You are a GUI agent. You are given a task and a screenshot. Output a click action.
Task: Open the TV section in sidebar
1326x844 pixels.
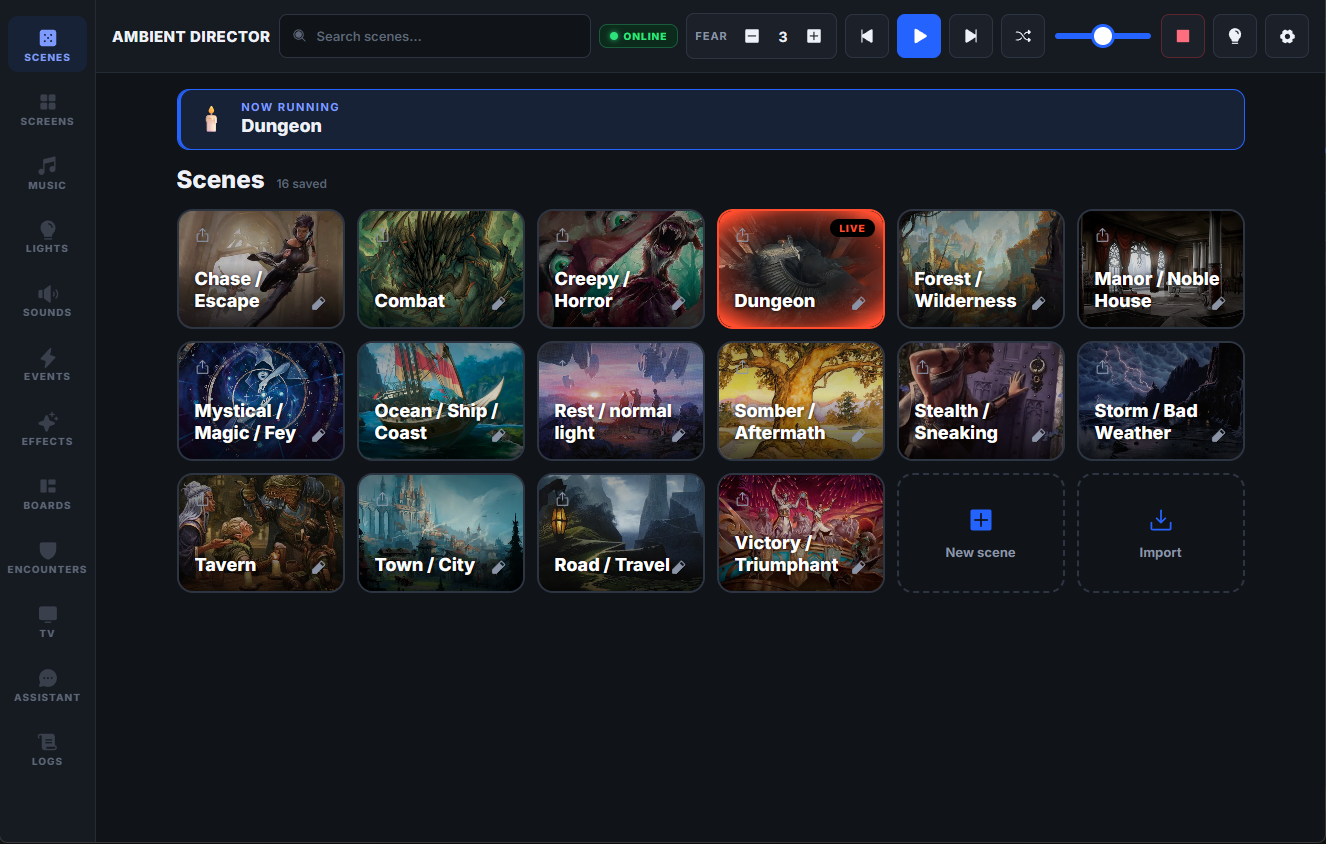coord(47,621)
